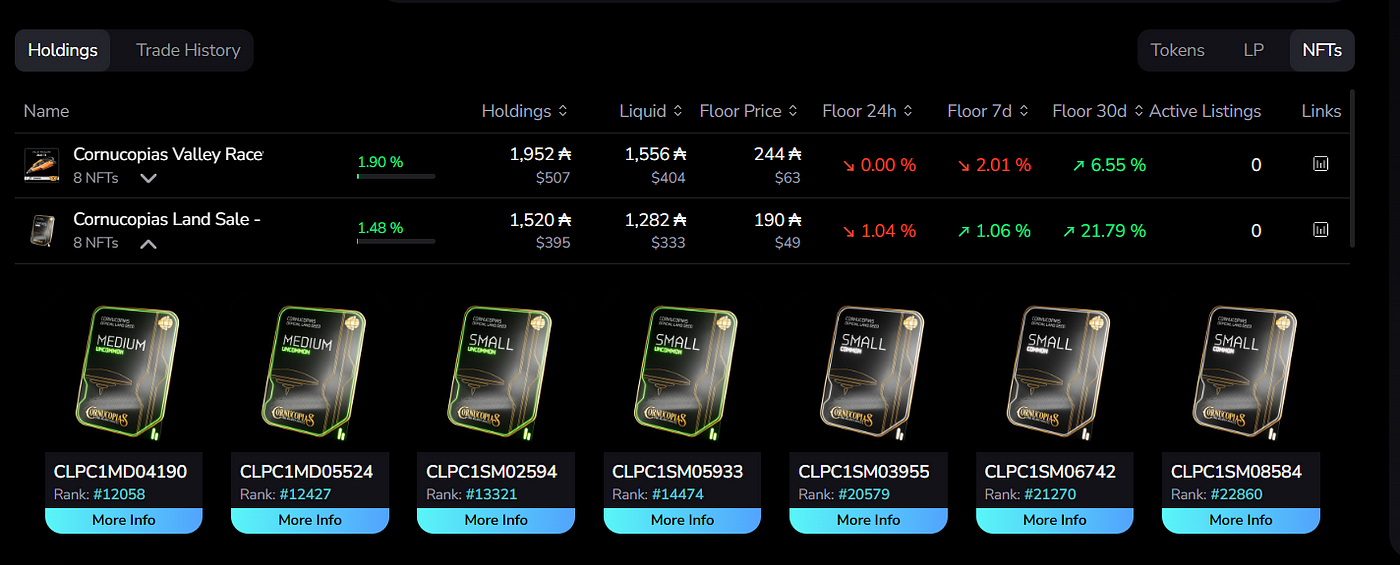Viewport: 1400px width, 565px height.
Task: Click the 1.48 % portfolio share bar
Action: click(396, 241)
